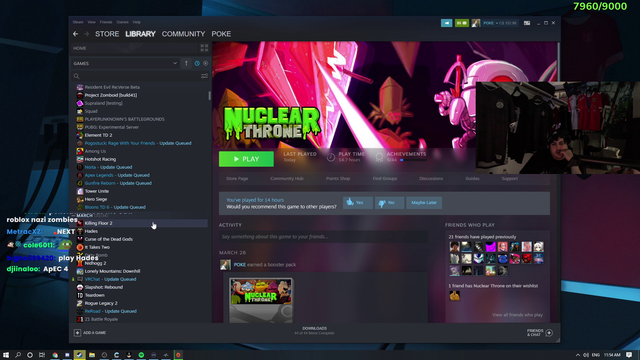Click the achievements progress bar
The image size is (640, 360).
point(413,160)
